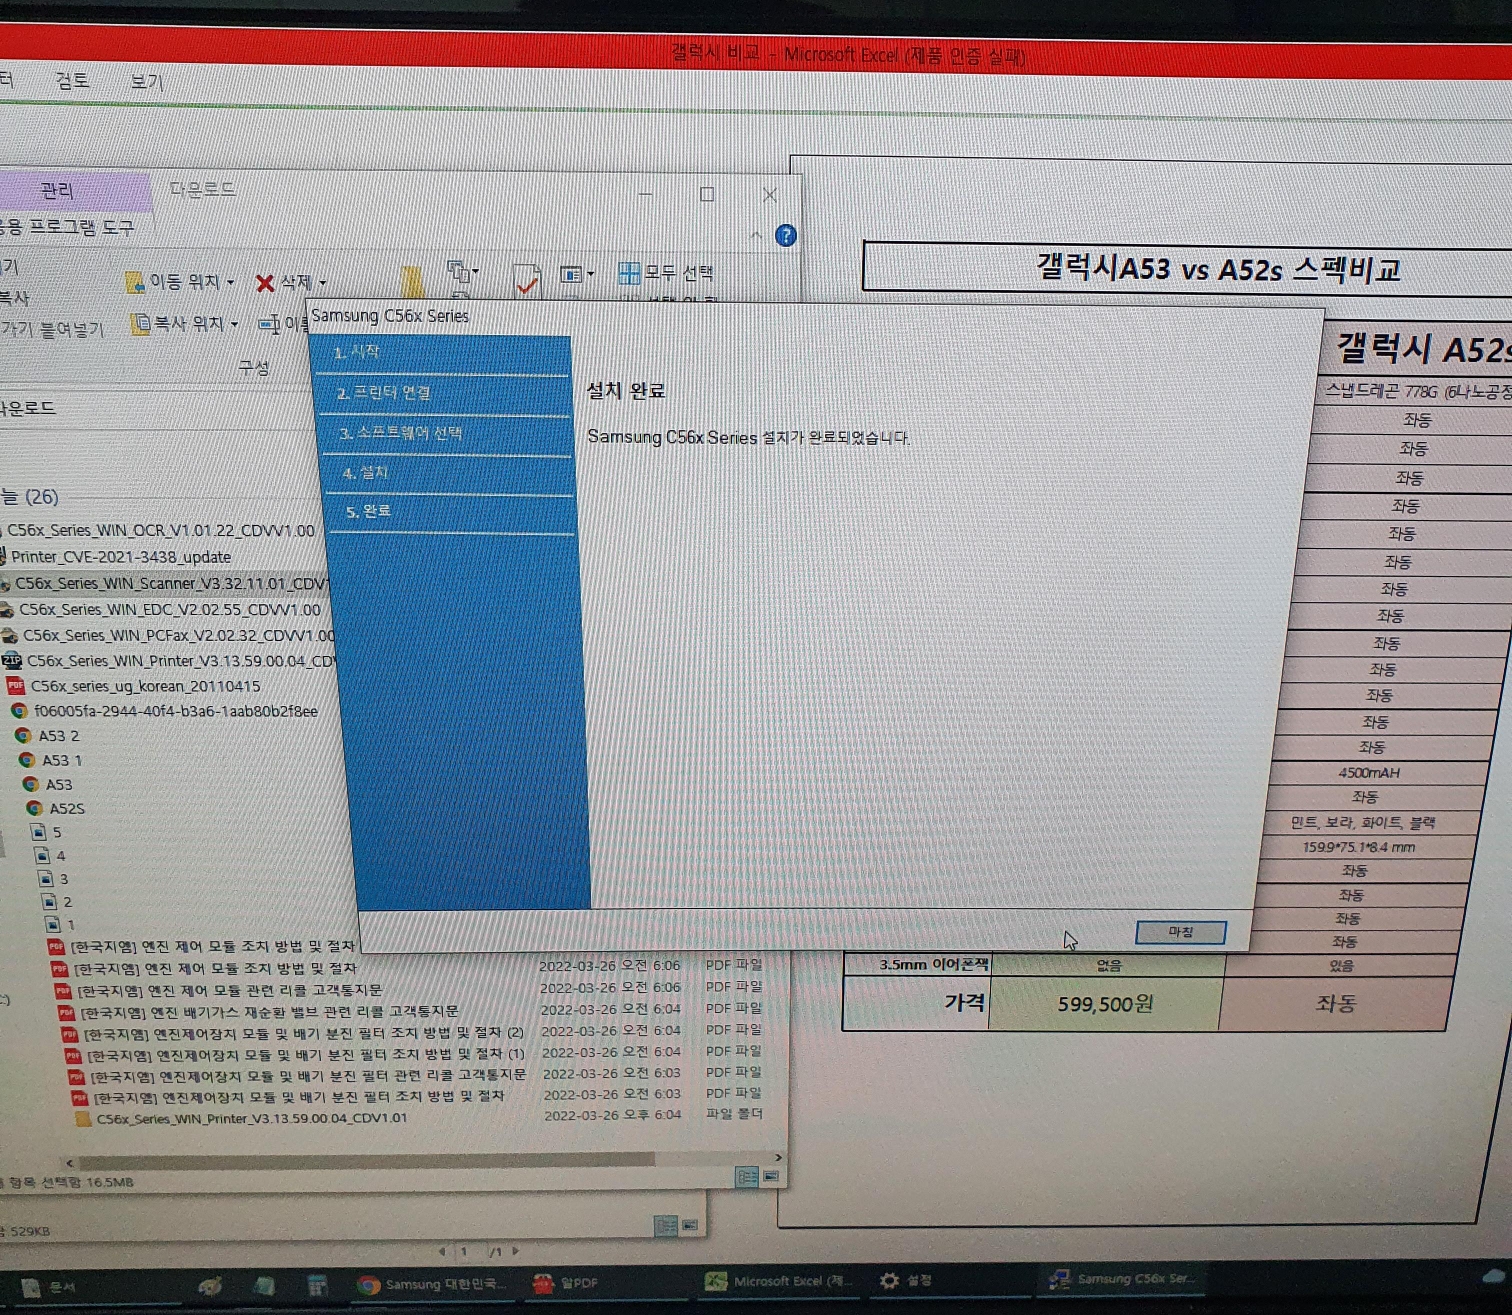Click the Excel cell 3.5mm 이어폰잭
Screen dimensions: 1512x1315
(918, 965)
